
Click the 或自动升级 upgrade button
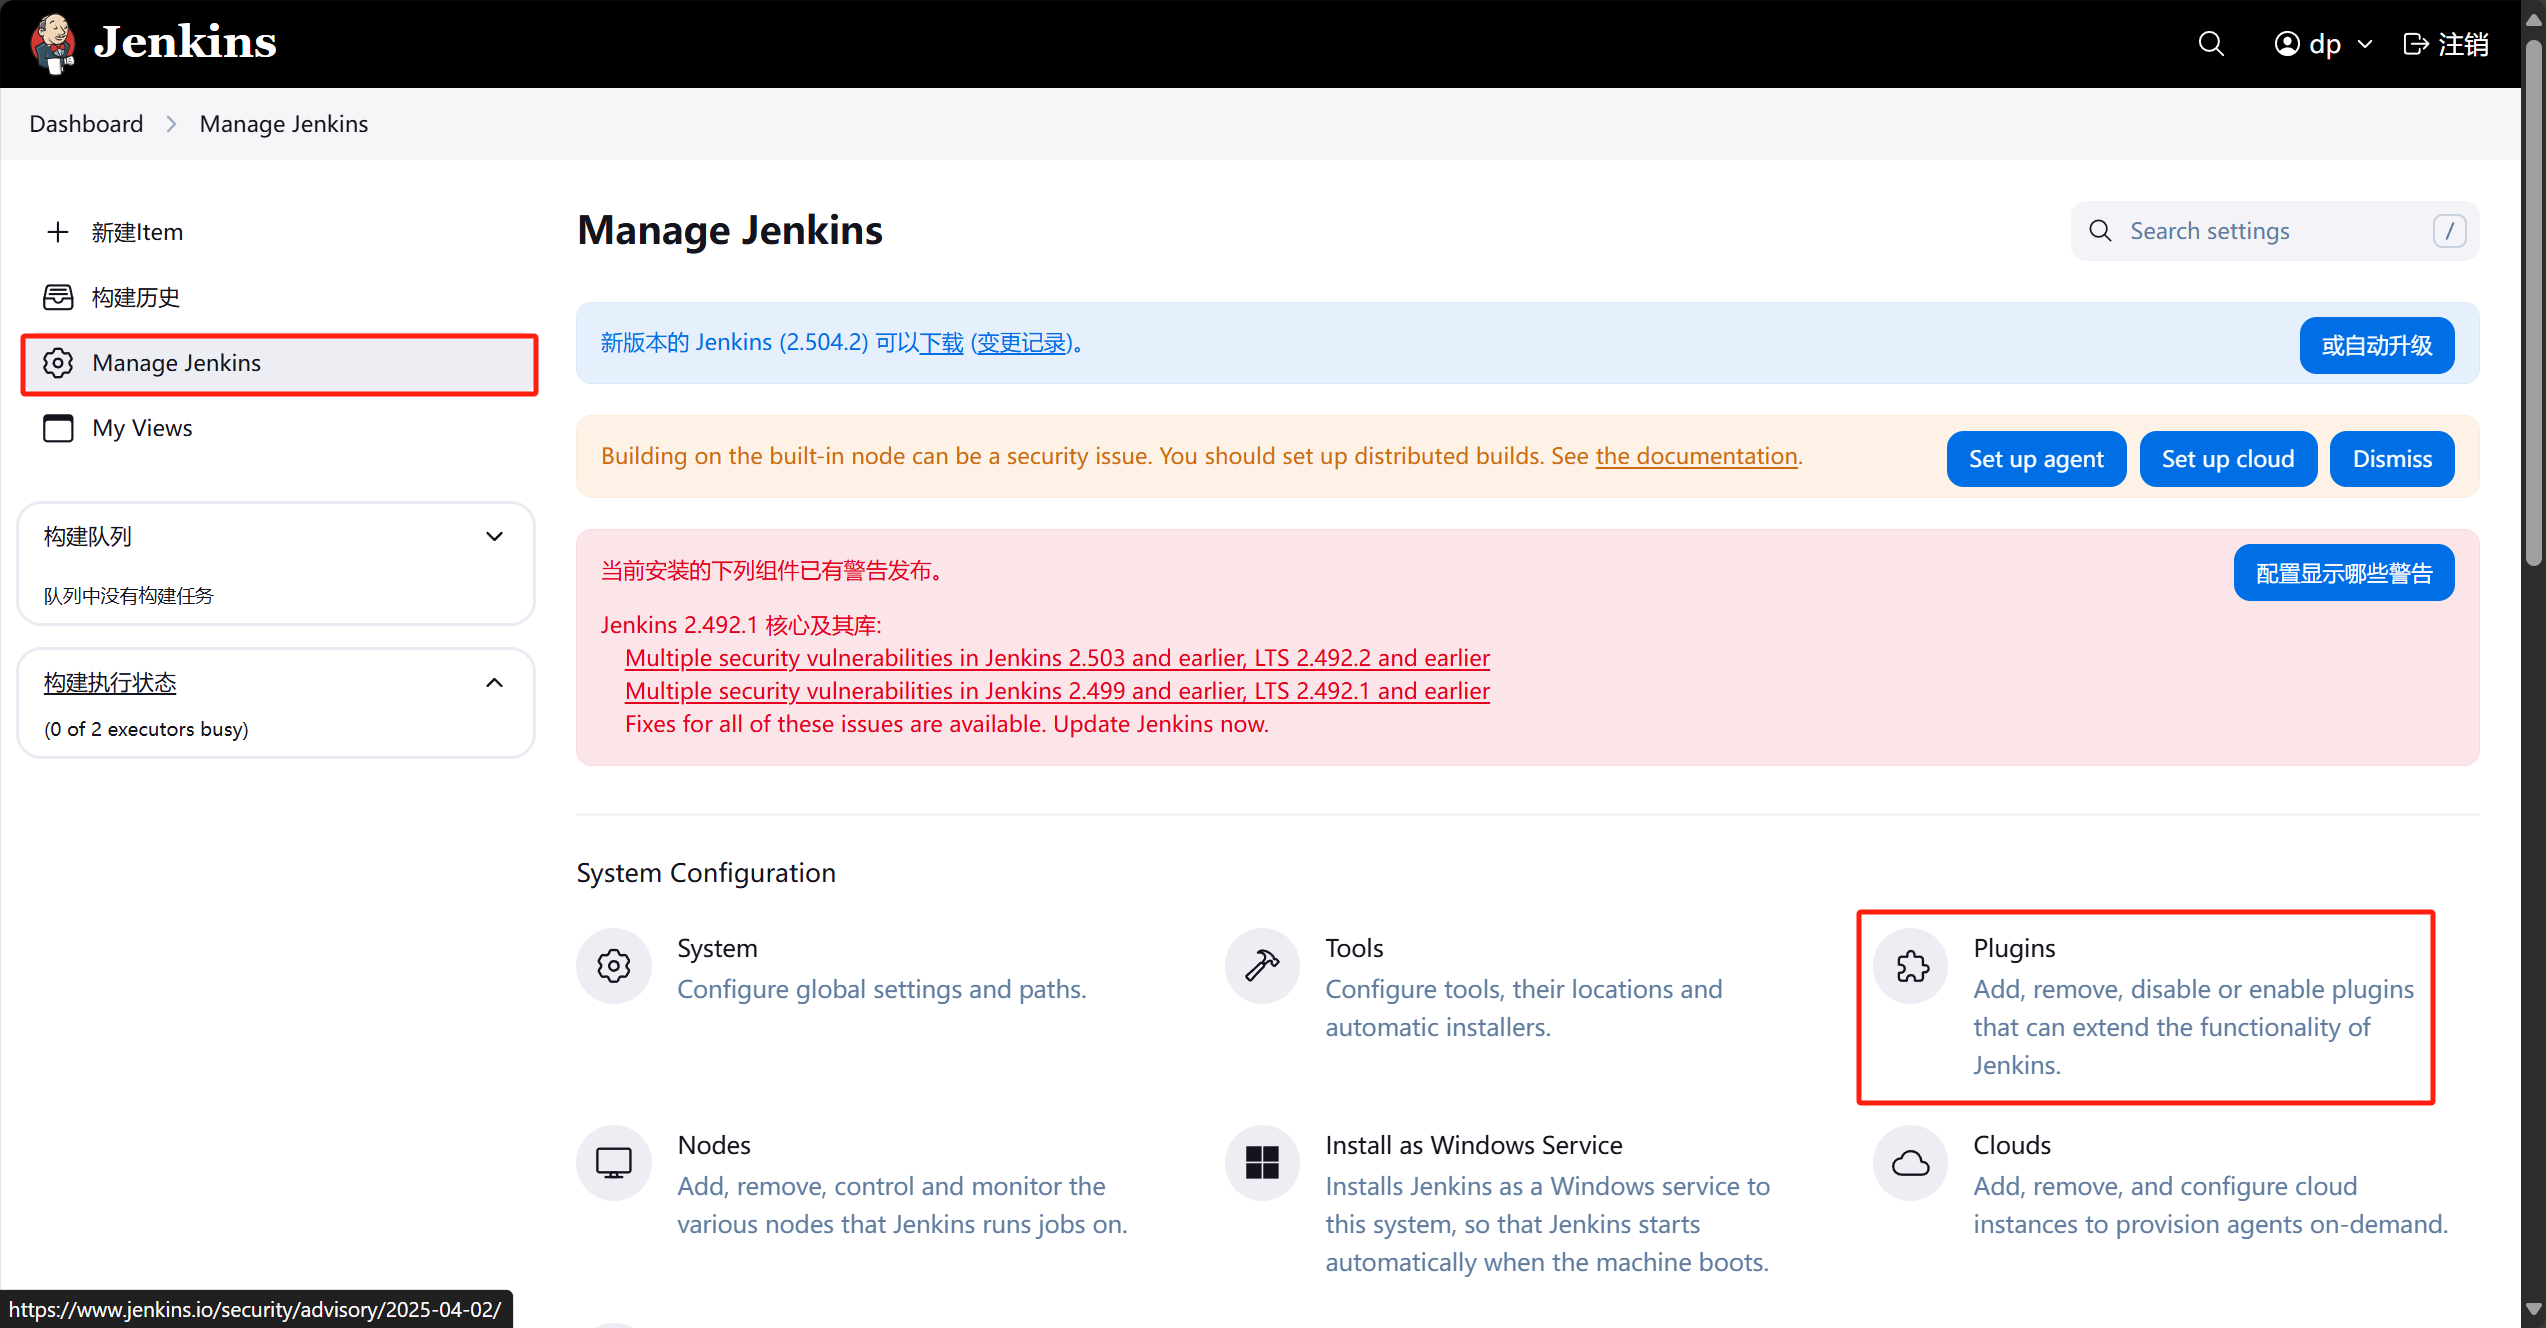click(2376, 346)
